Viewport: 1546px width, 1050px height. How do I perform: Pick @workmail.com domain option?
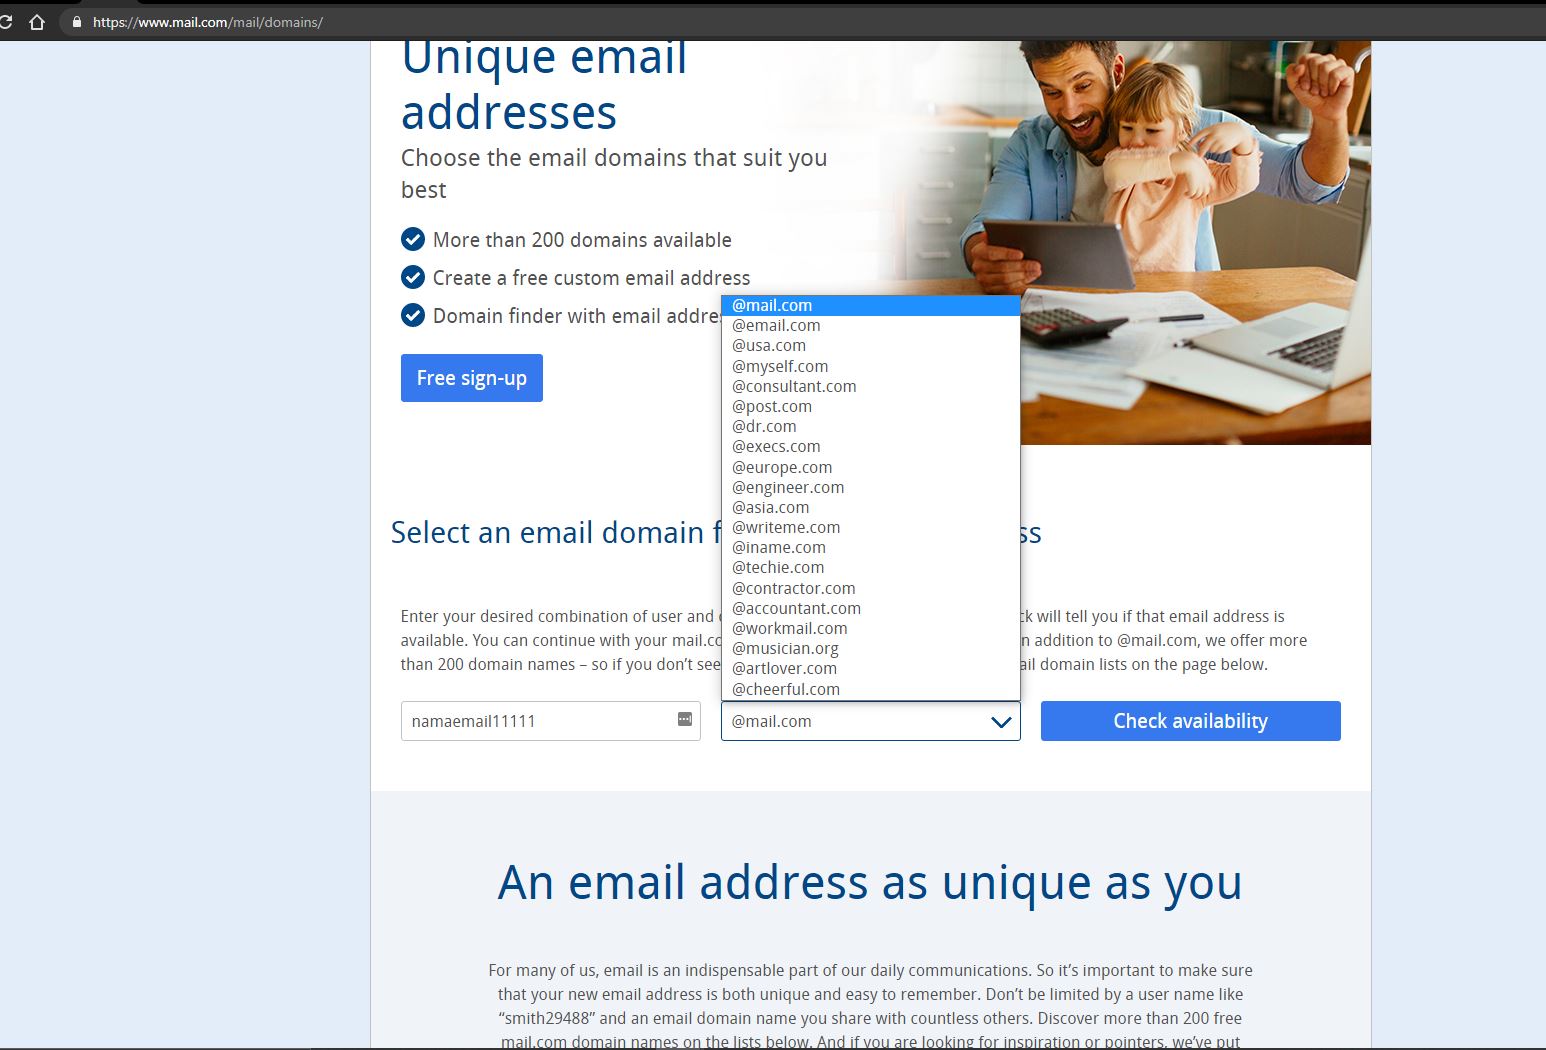pos(870,628)
